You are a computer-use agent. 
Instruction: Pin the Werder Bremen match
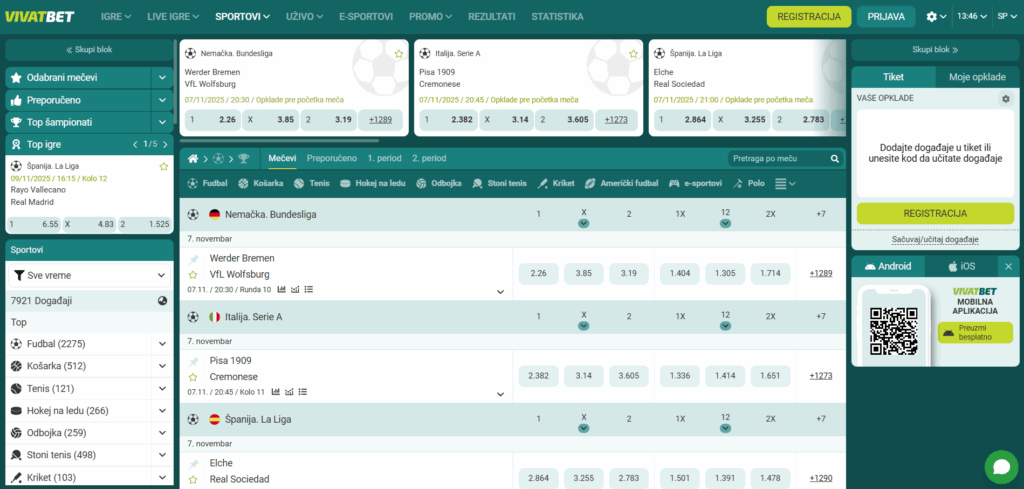click(193, 259)
